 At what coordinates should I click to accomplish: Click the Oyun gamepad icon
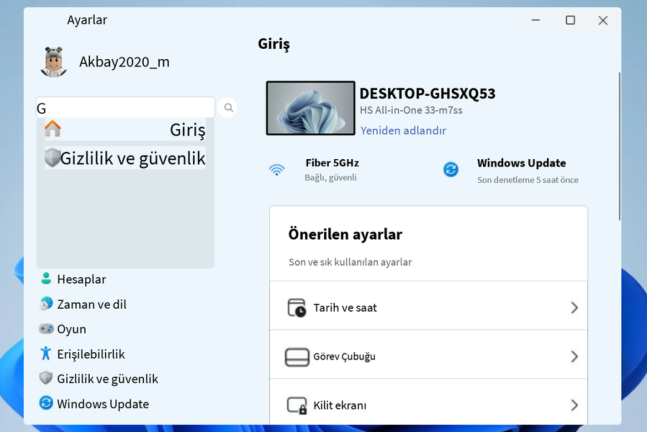[x=46, y=328]
